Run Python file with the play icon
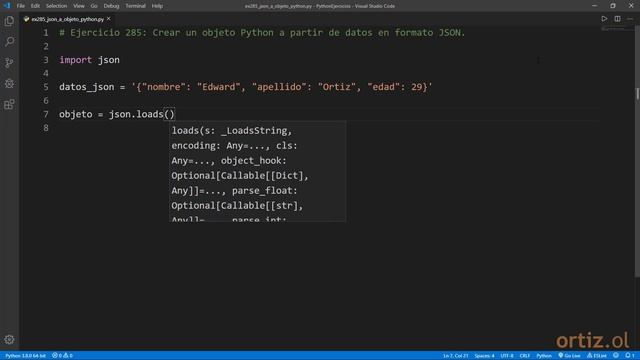The height and width of the screenshot is (360, 640). point(604,19)
